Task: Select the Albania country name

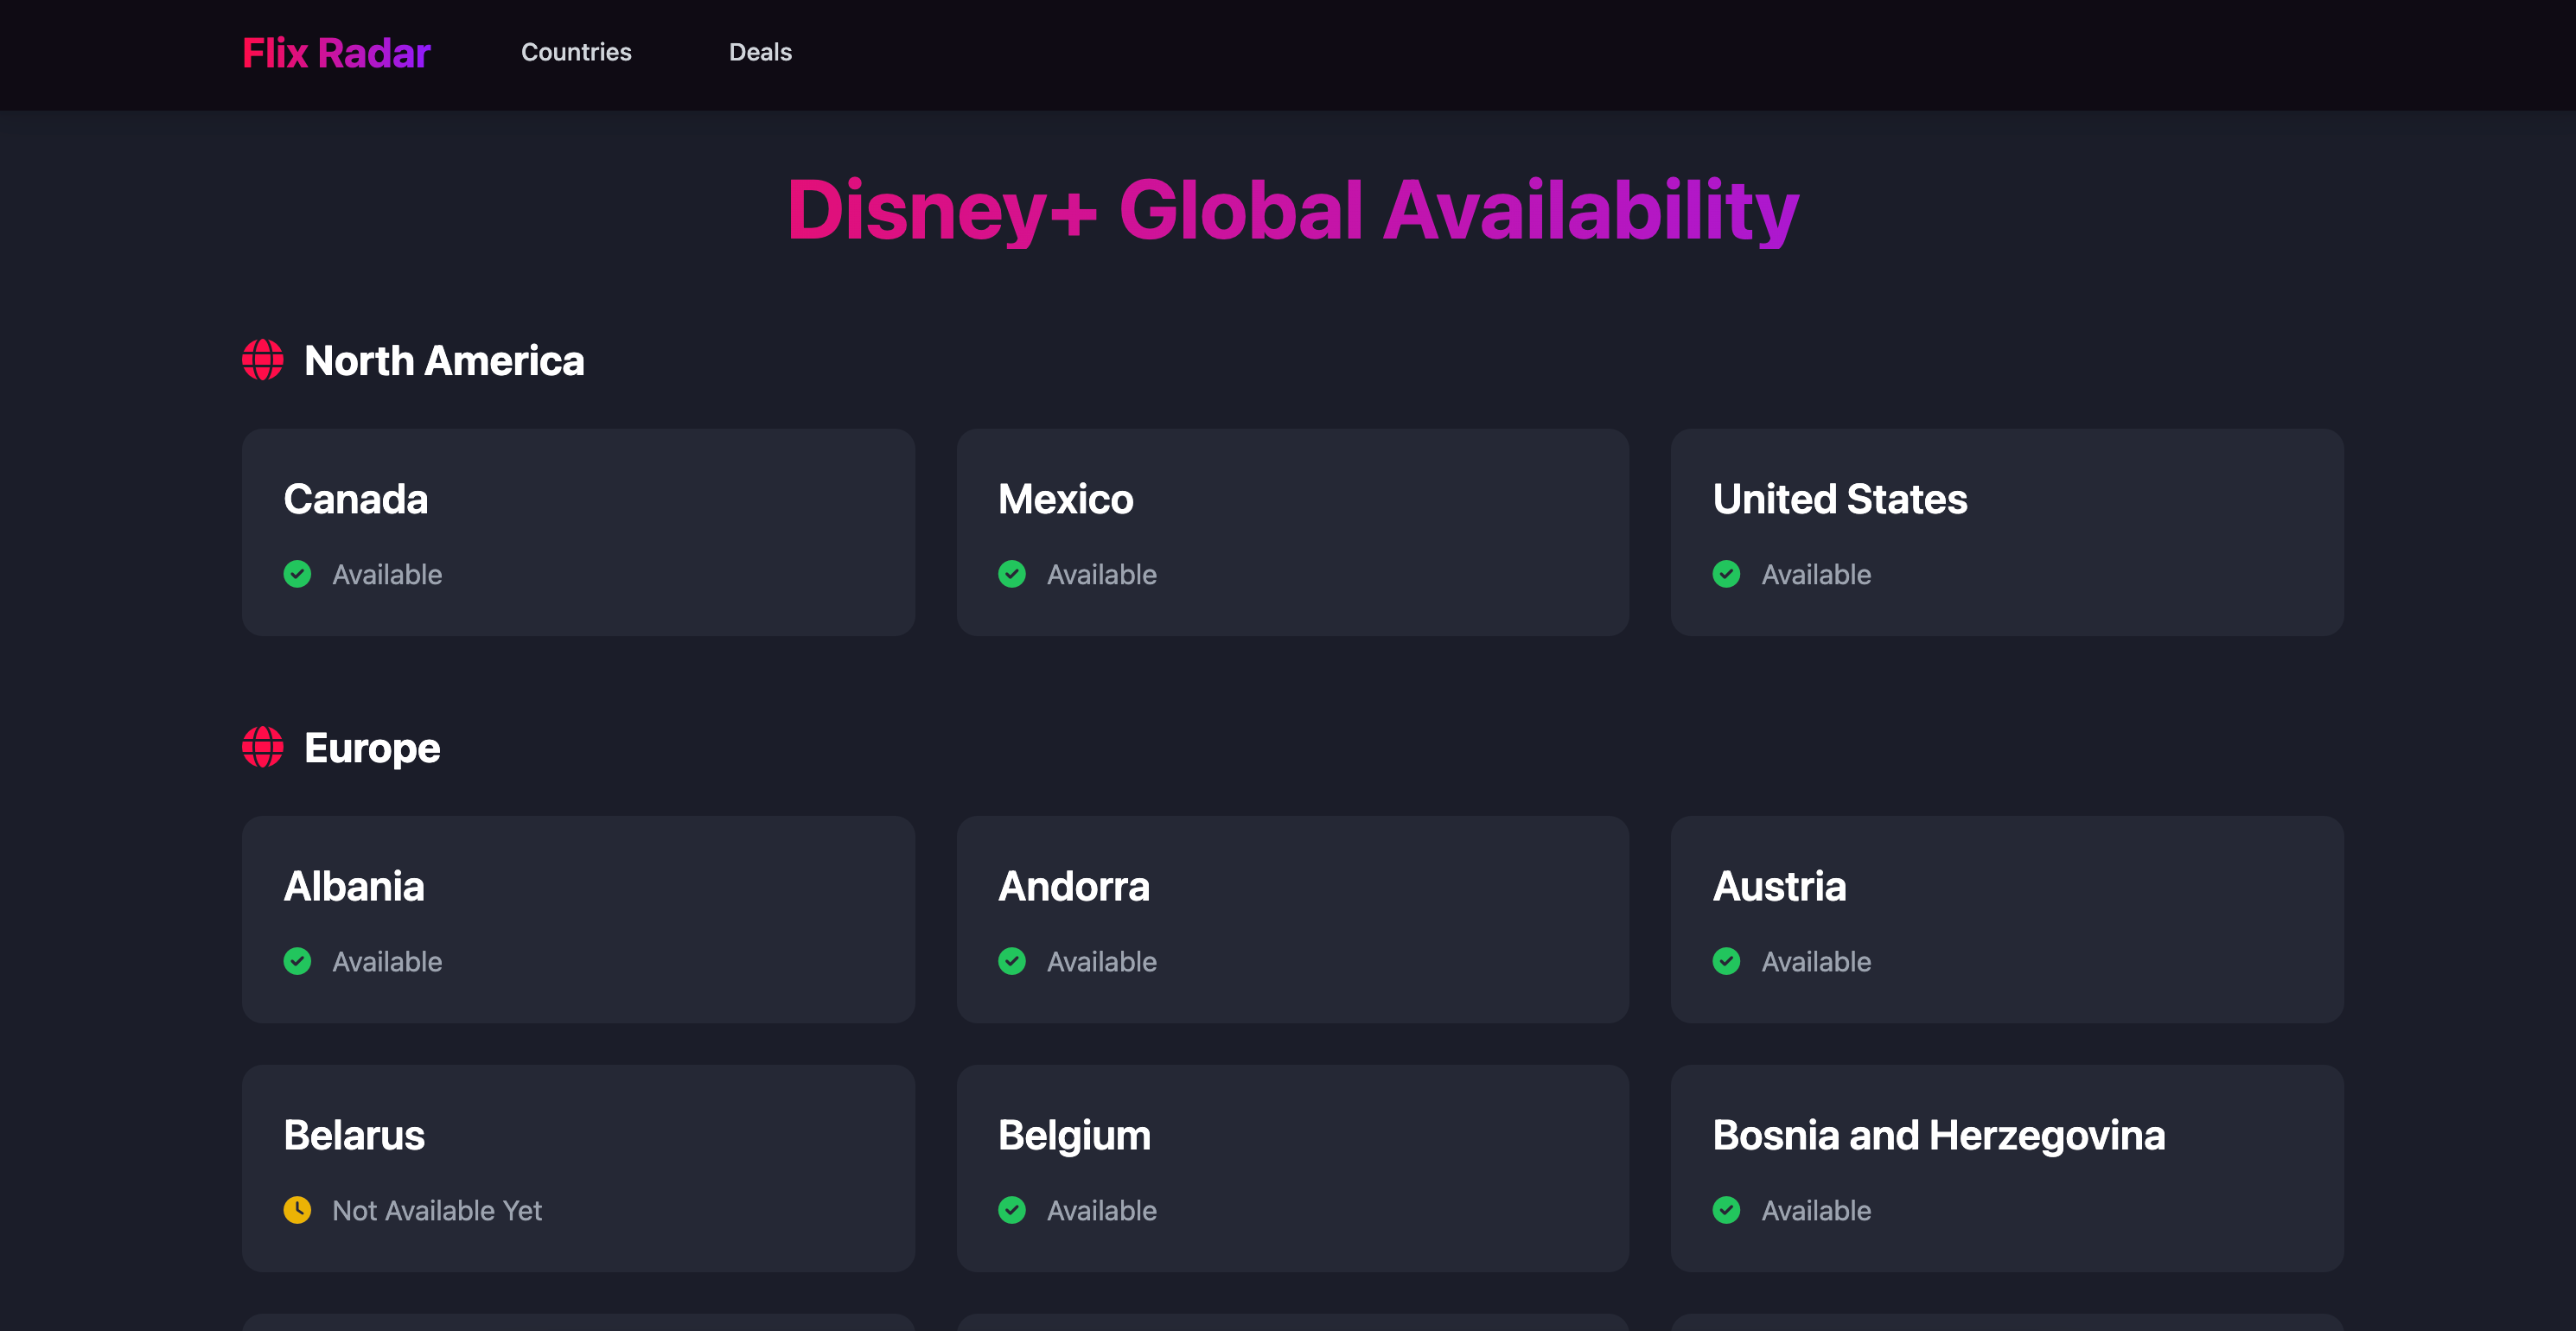Action: pyautogui.click(x=354, y=886)
